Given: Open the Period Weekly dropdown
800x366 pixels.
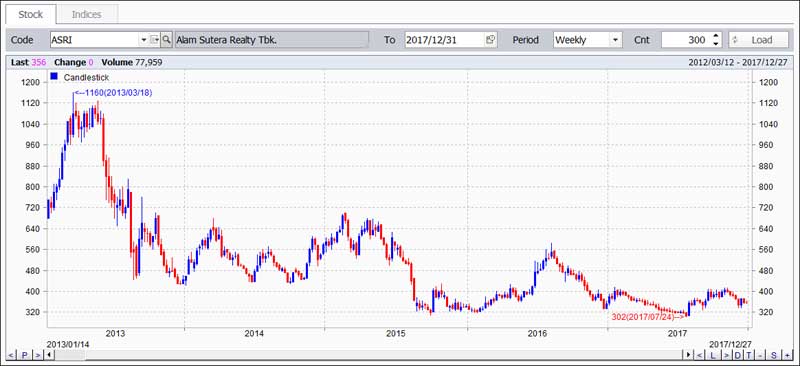Looking at the screenshot, I should 615,40.
